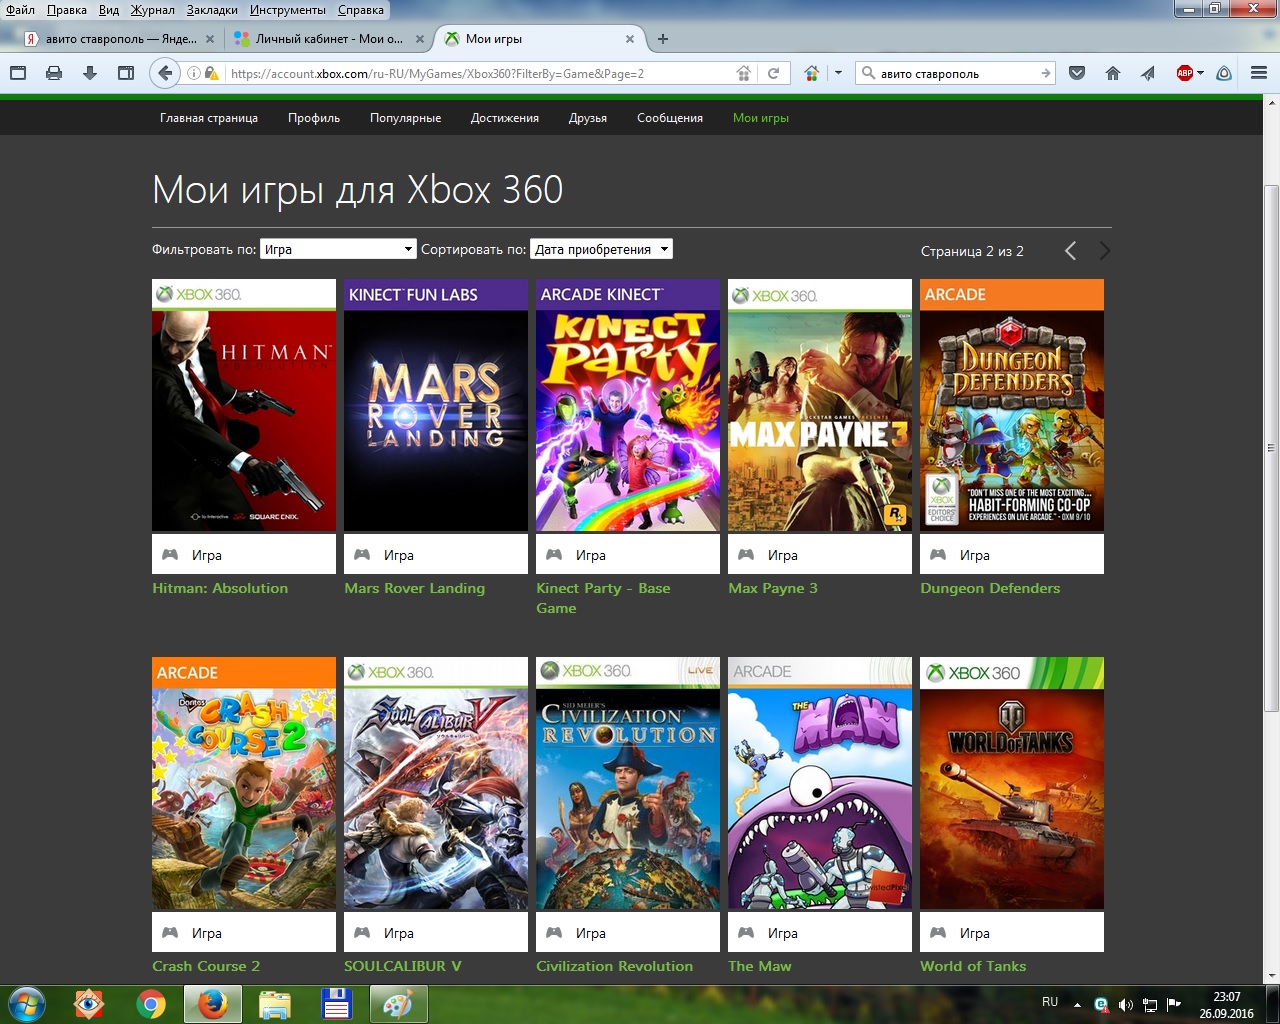Screen dimensions: 1280x1024
Task: Click the floppy disk taskbar icon
Action: click(x=336, y=1004)
